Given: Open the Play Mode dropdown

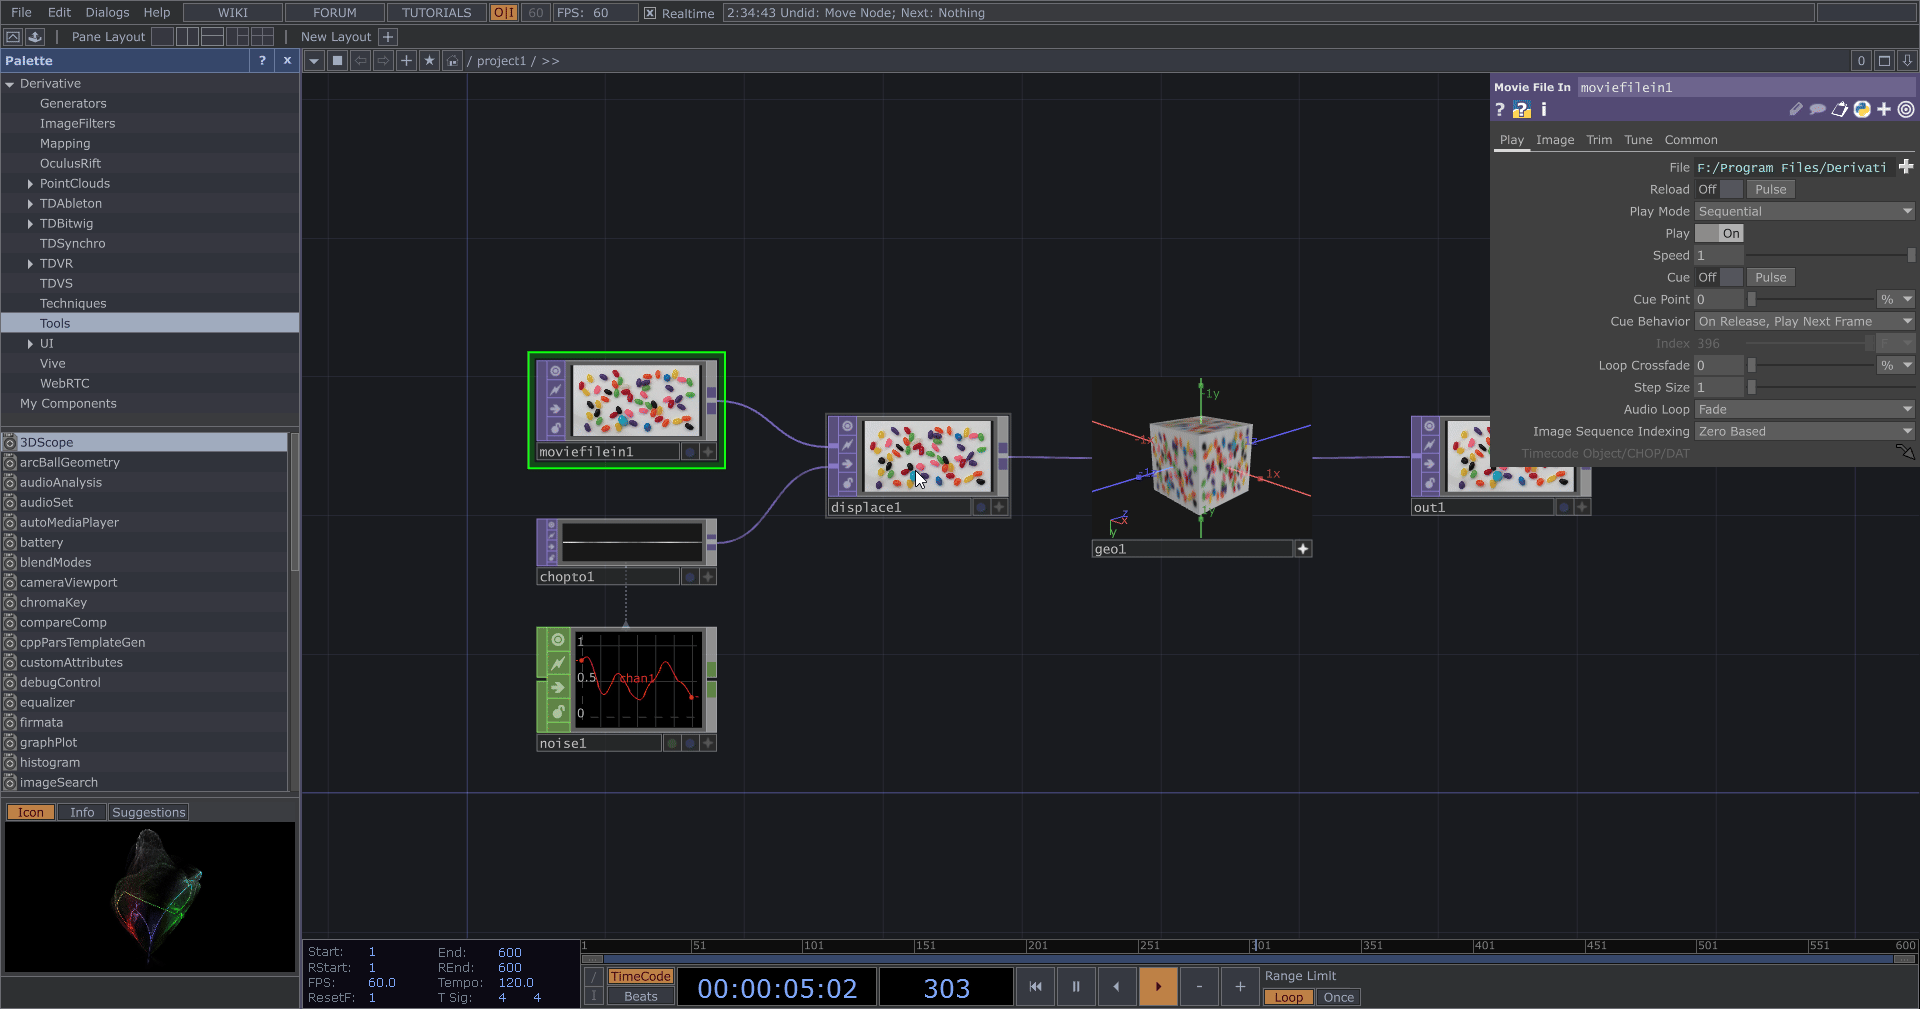Looking at the screenshot, I should point(1804,211).
